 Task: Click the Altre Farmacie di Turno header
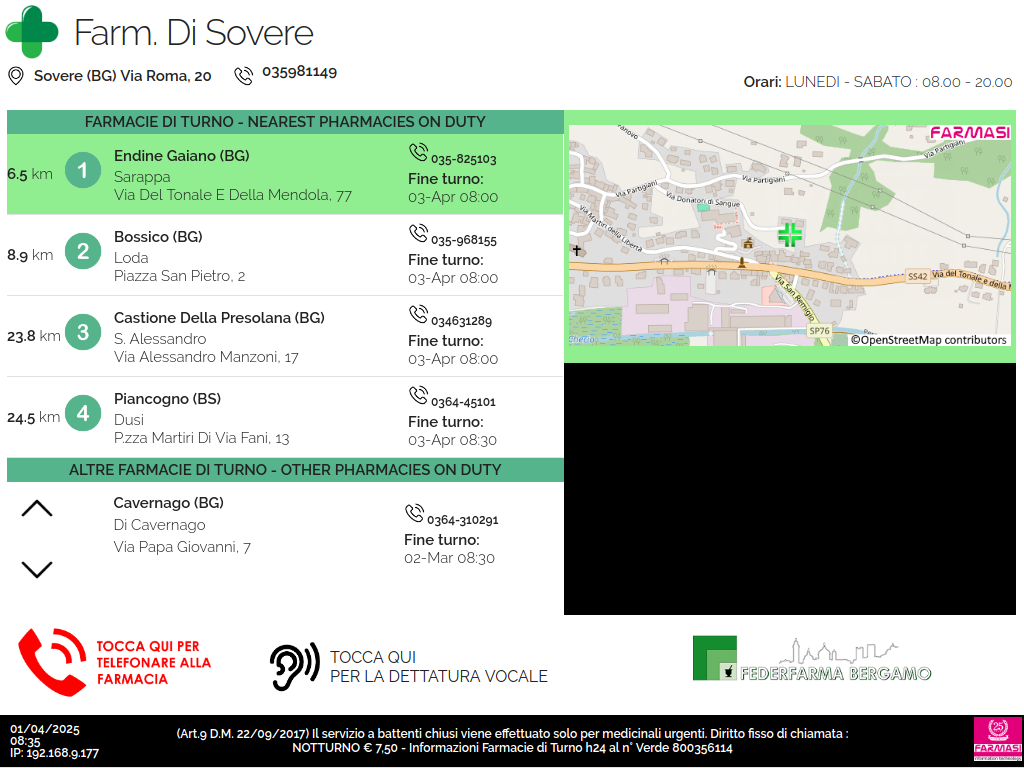click(x=285, y=470)
